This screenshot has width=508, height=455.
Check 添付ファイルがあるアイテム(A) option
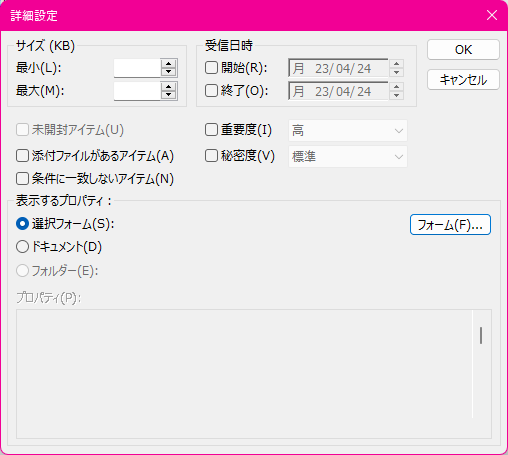(22, 156)
